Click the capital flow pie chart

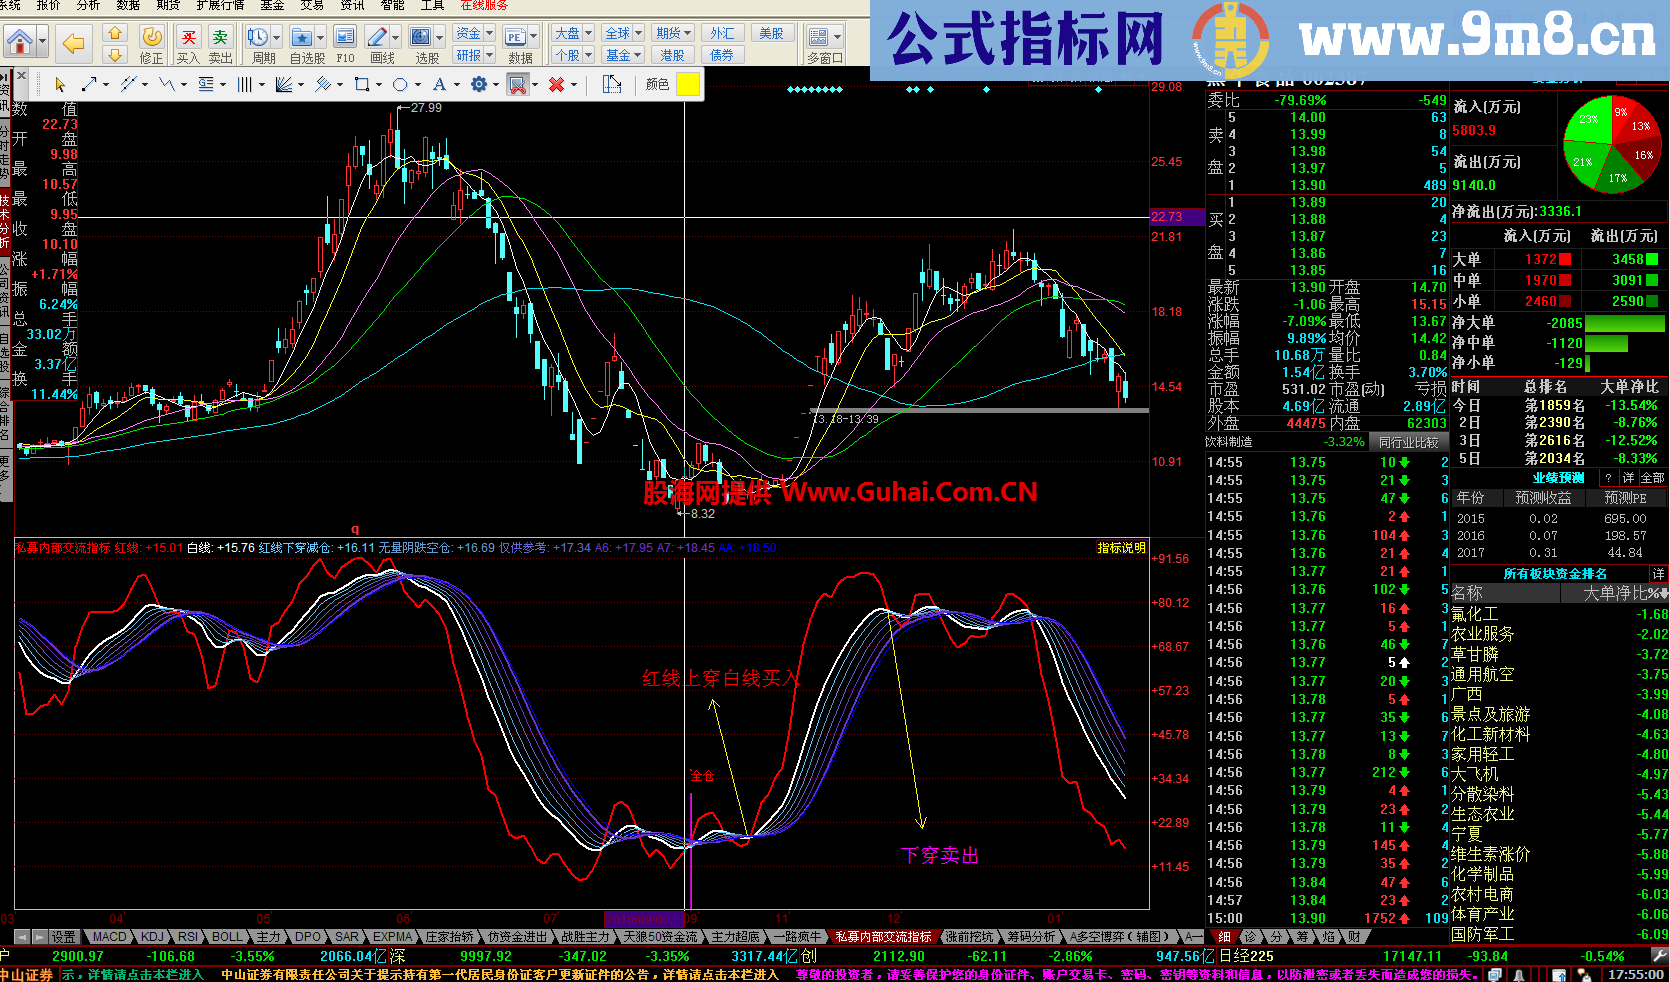pyautogui.click(x=1610, y=145)
